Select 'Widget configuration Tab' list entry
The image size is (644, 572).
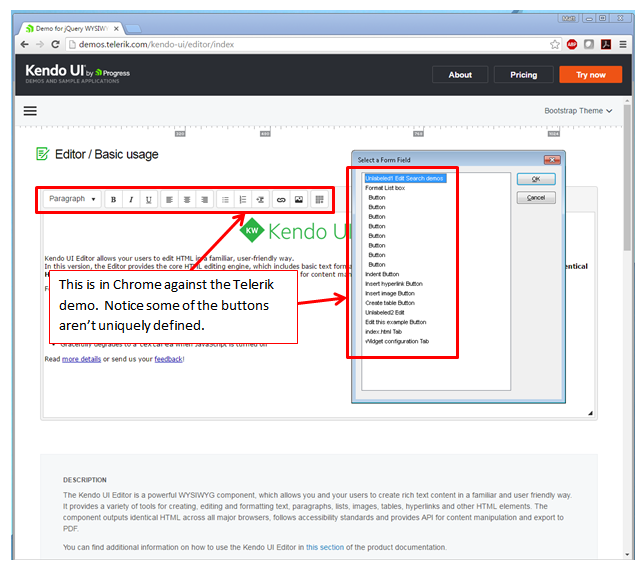pyautogui.click(x=397, y=341)
